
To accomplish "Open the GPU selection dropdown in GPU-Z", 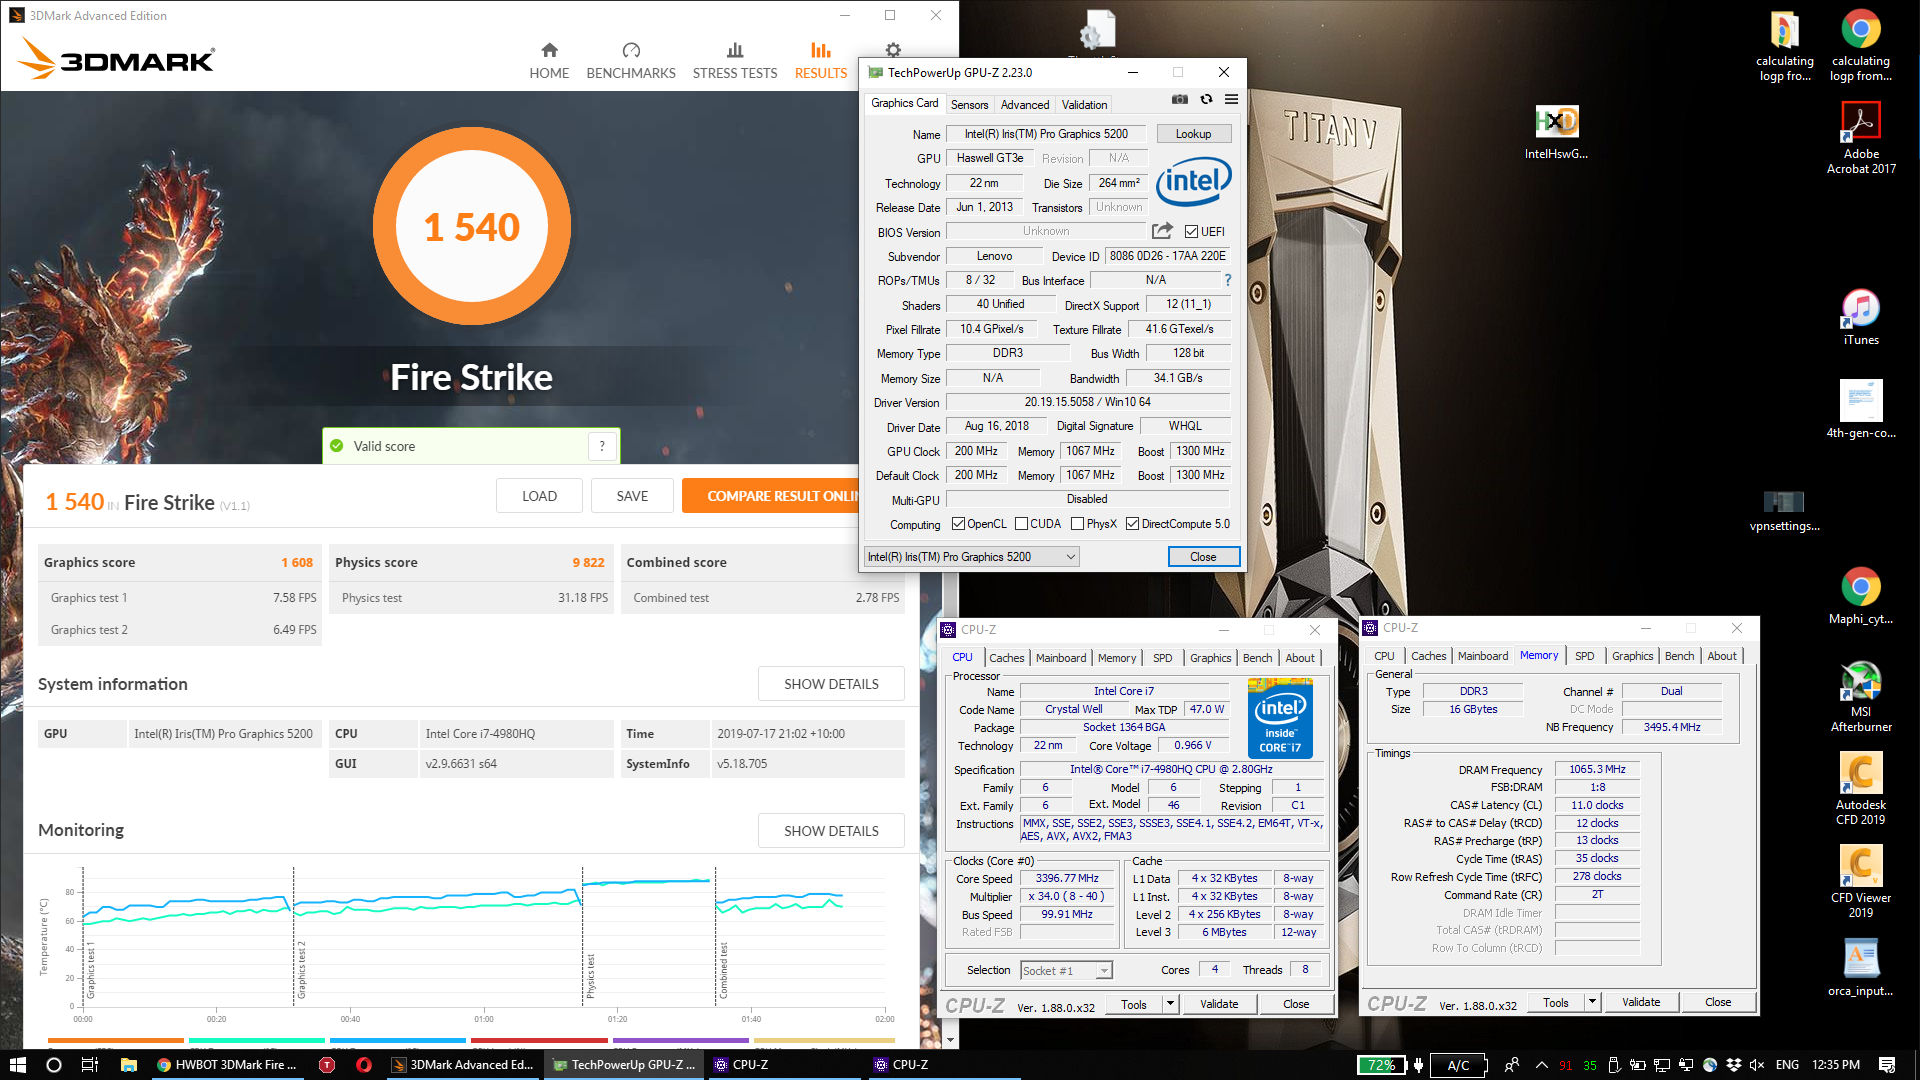I will coord(971,557).
